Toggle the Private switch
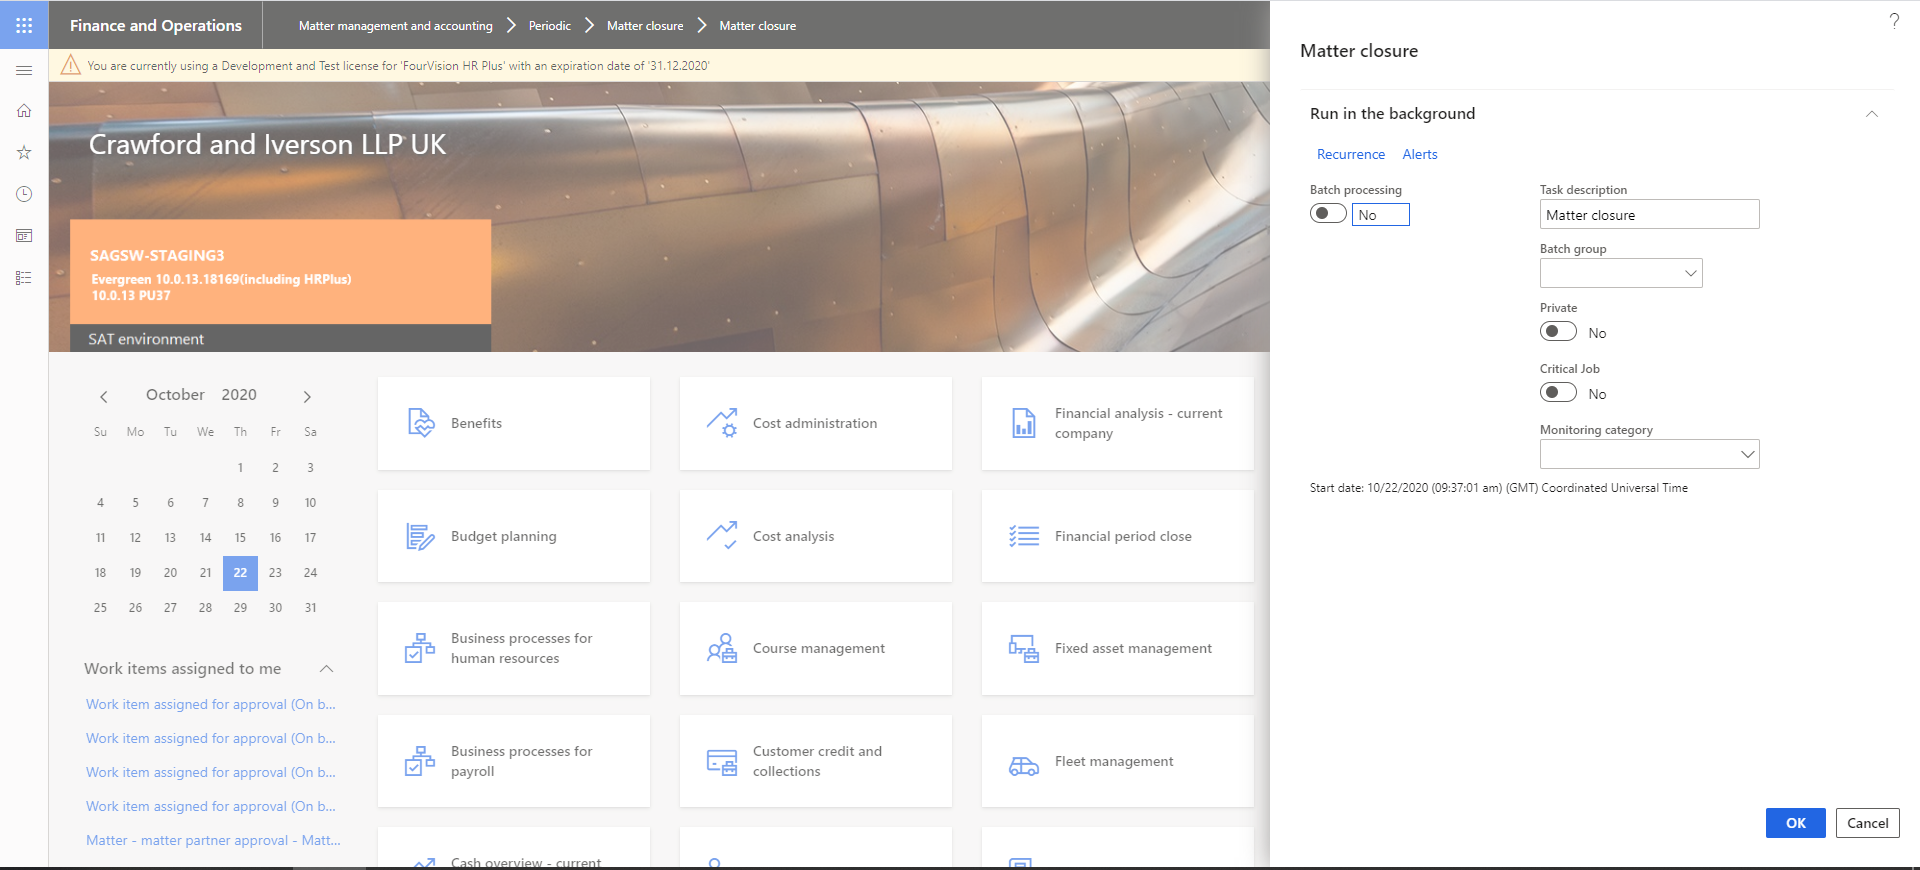1920x870 pixels. pos(1558,331)
